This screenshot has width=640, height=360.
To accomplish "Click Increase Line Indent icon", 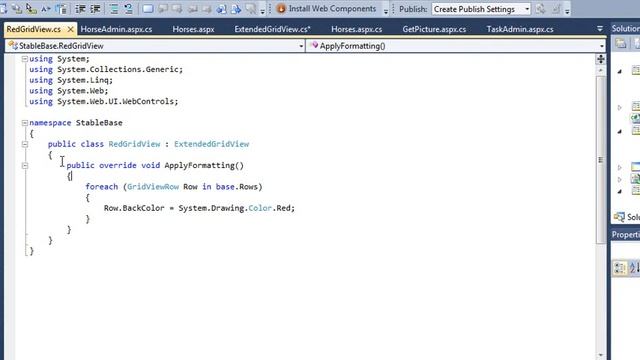I will pos(95,9).
